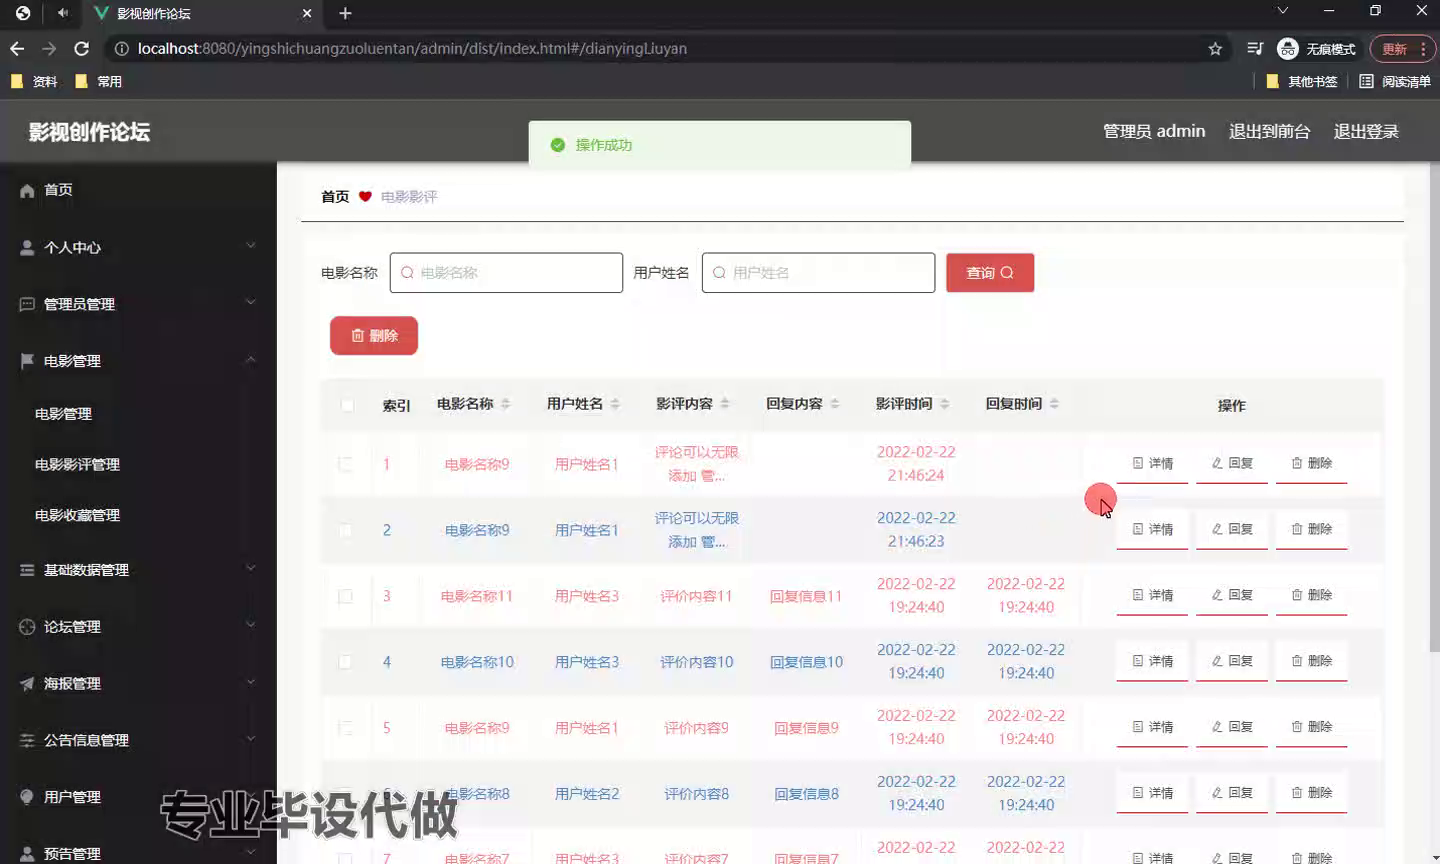The height and width of the screenshot is (864, 1440).
Task: Sort by 用户姓名 column arrows
Action: click(615, 404)
